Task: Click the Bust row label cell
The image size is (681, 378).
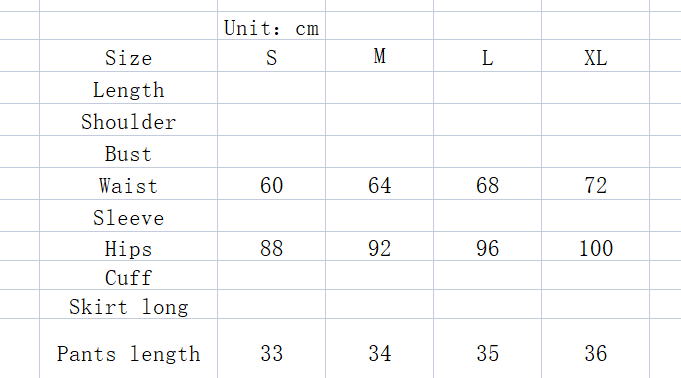Action: click(129, 152)
